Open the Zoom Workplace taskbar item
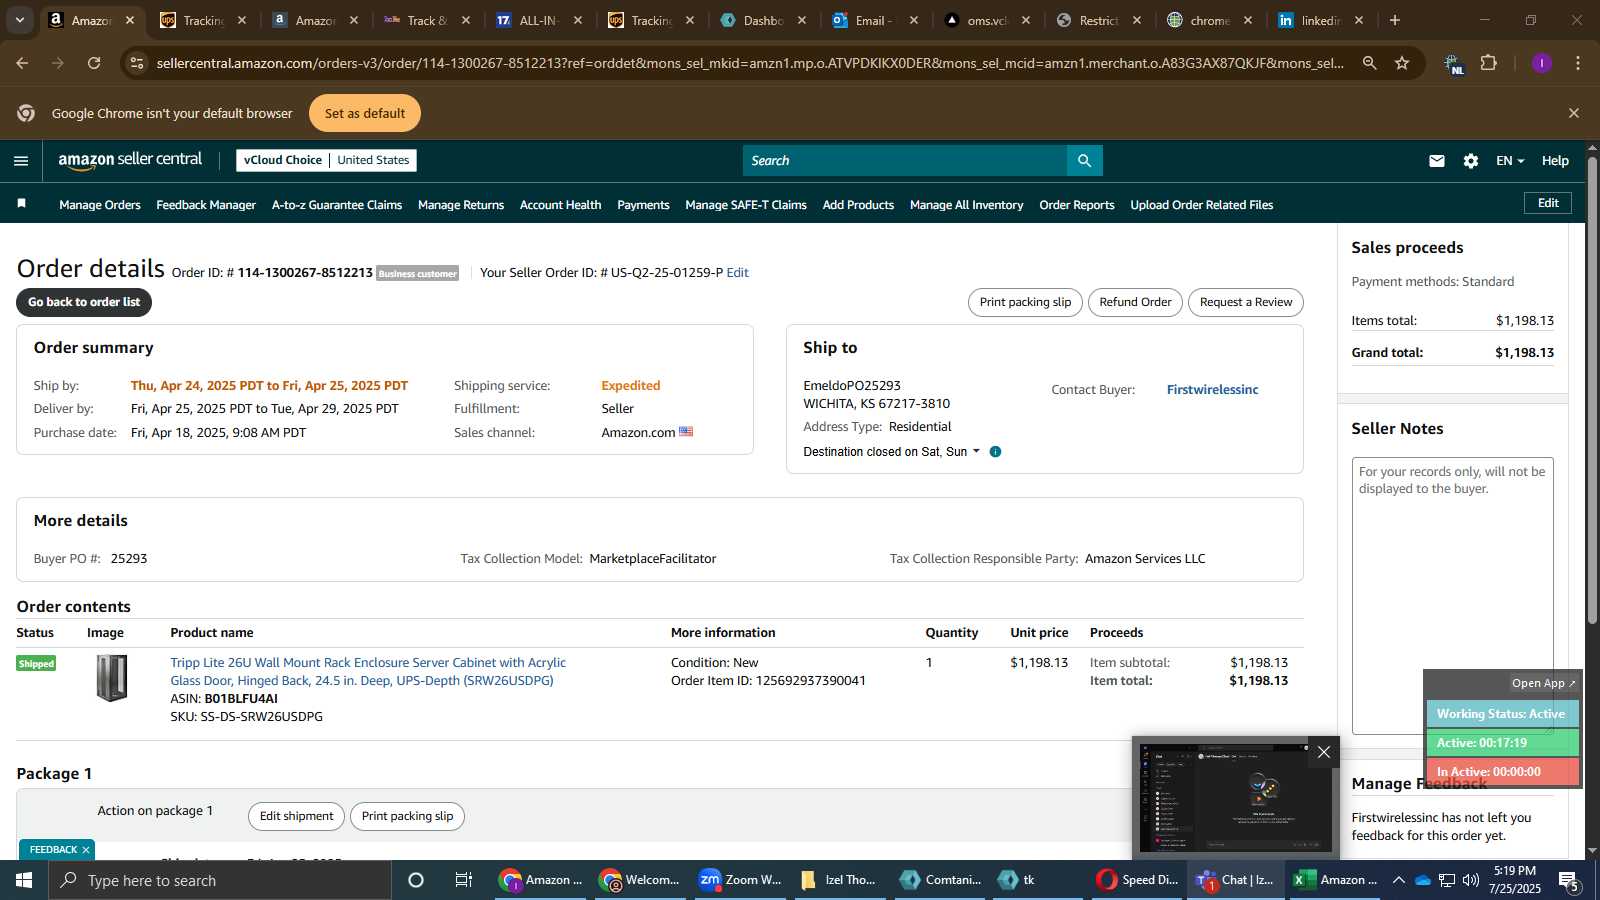This screenshot has width=1600, height=900. (x=740, y=880)
